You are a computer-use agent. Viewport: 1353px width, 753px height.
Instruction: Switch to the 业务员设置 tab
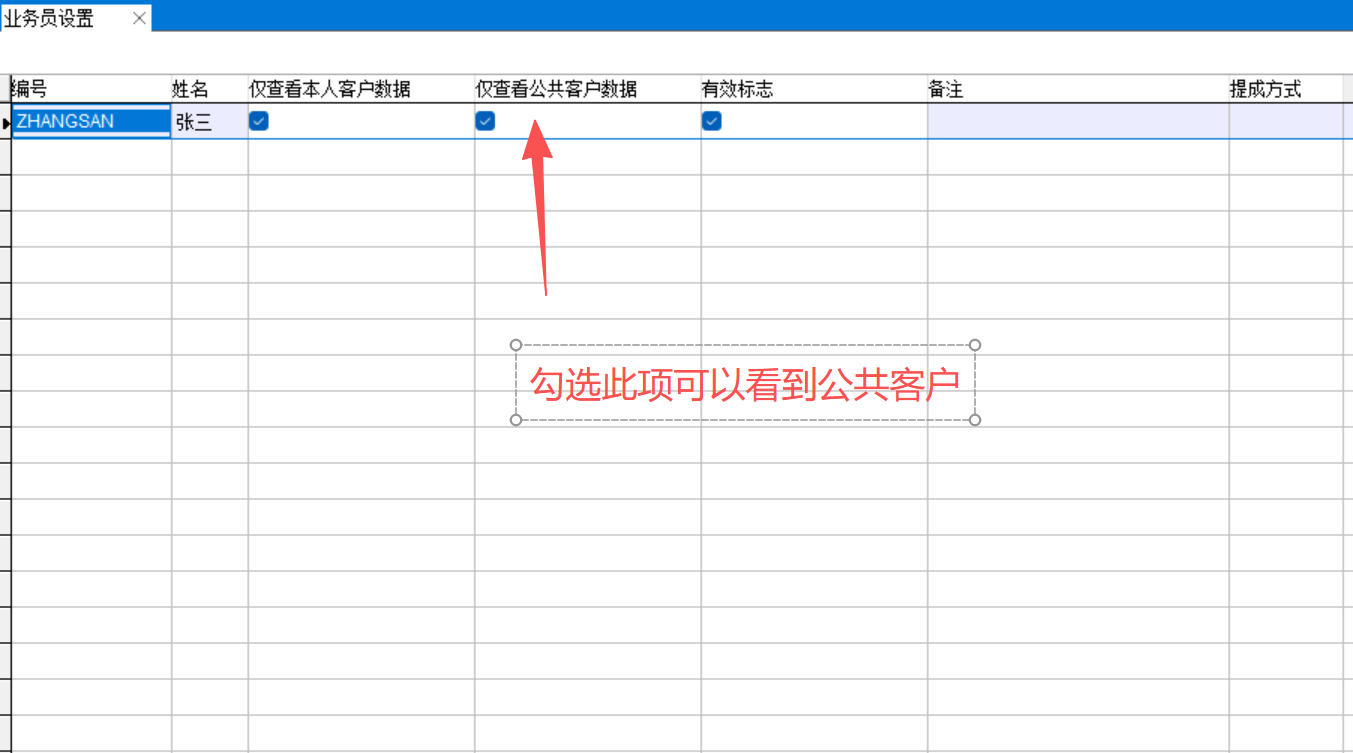pos(50,18)
